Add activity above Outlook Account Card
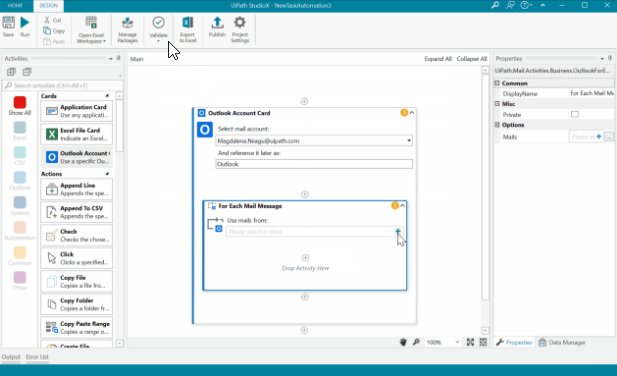Screen dimensions: 617x376 304,101
